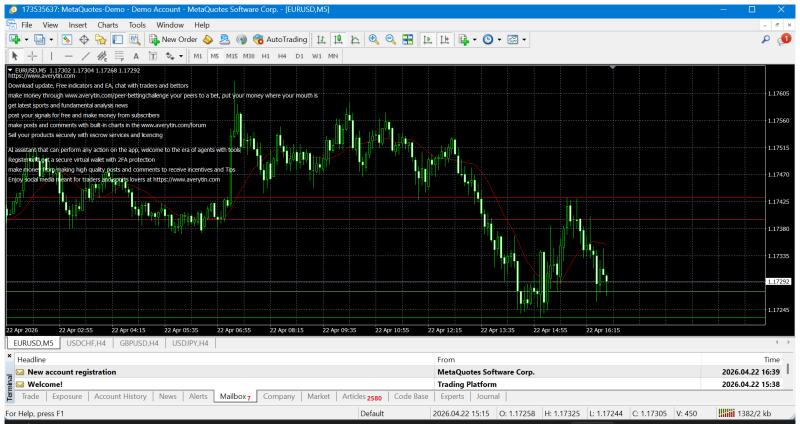800x424 pixels.
Task: Click the connection status 1382/2 kb indicator
Action: coord(745,413)
